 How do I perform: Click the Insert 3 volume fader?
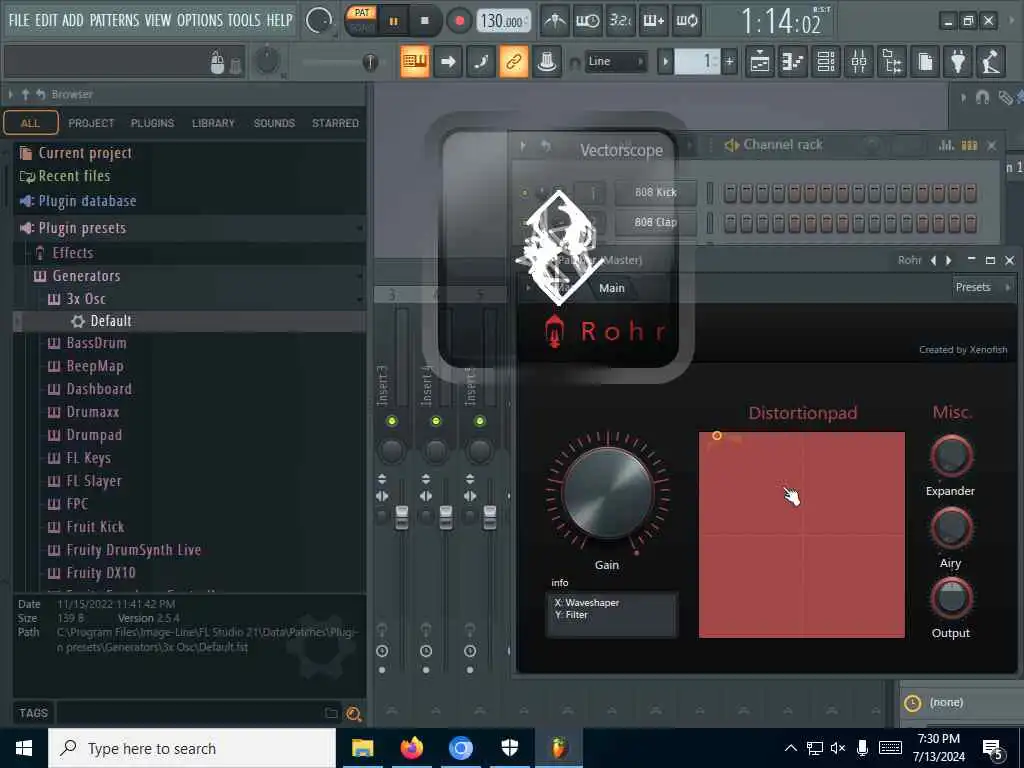tap(402, 518)
